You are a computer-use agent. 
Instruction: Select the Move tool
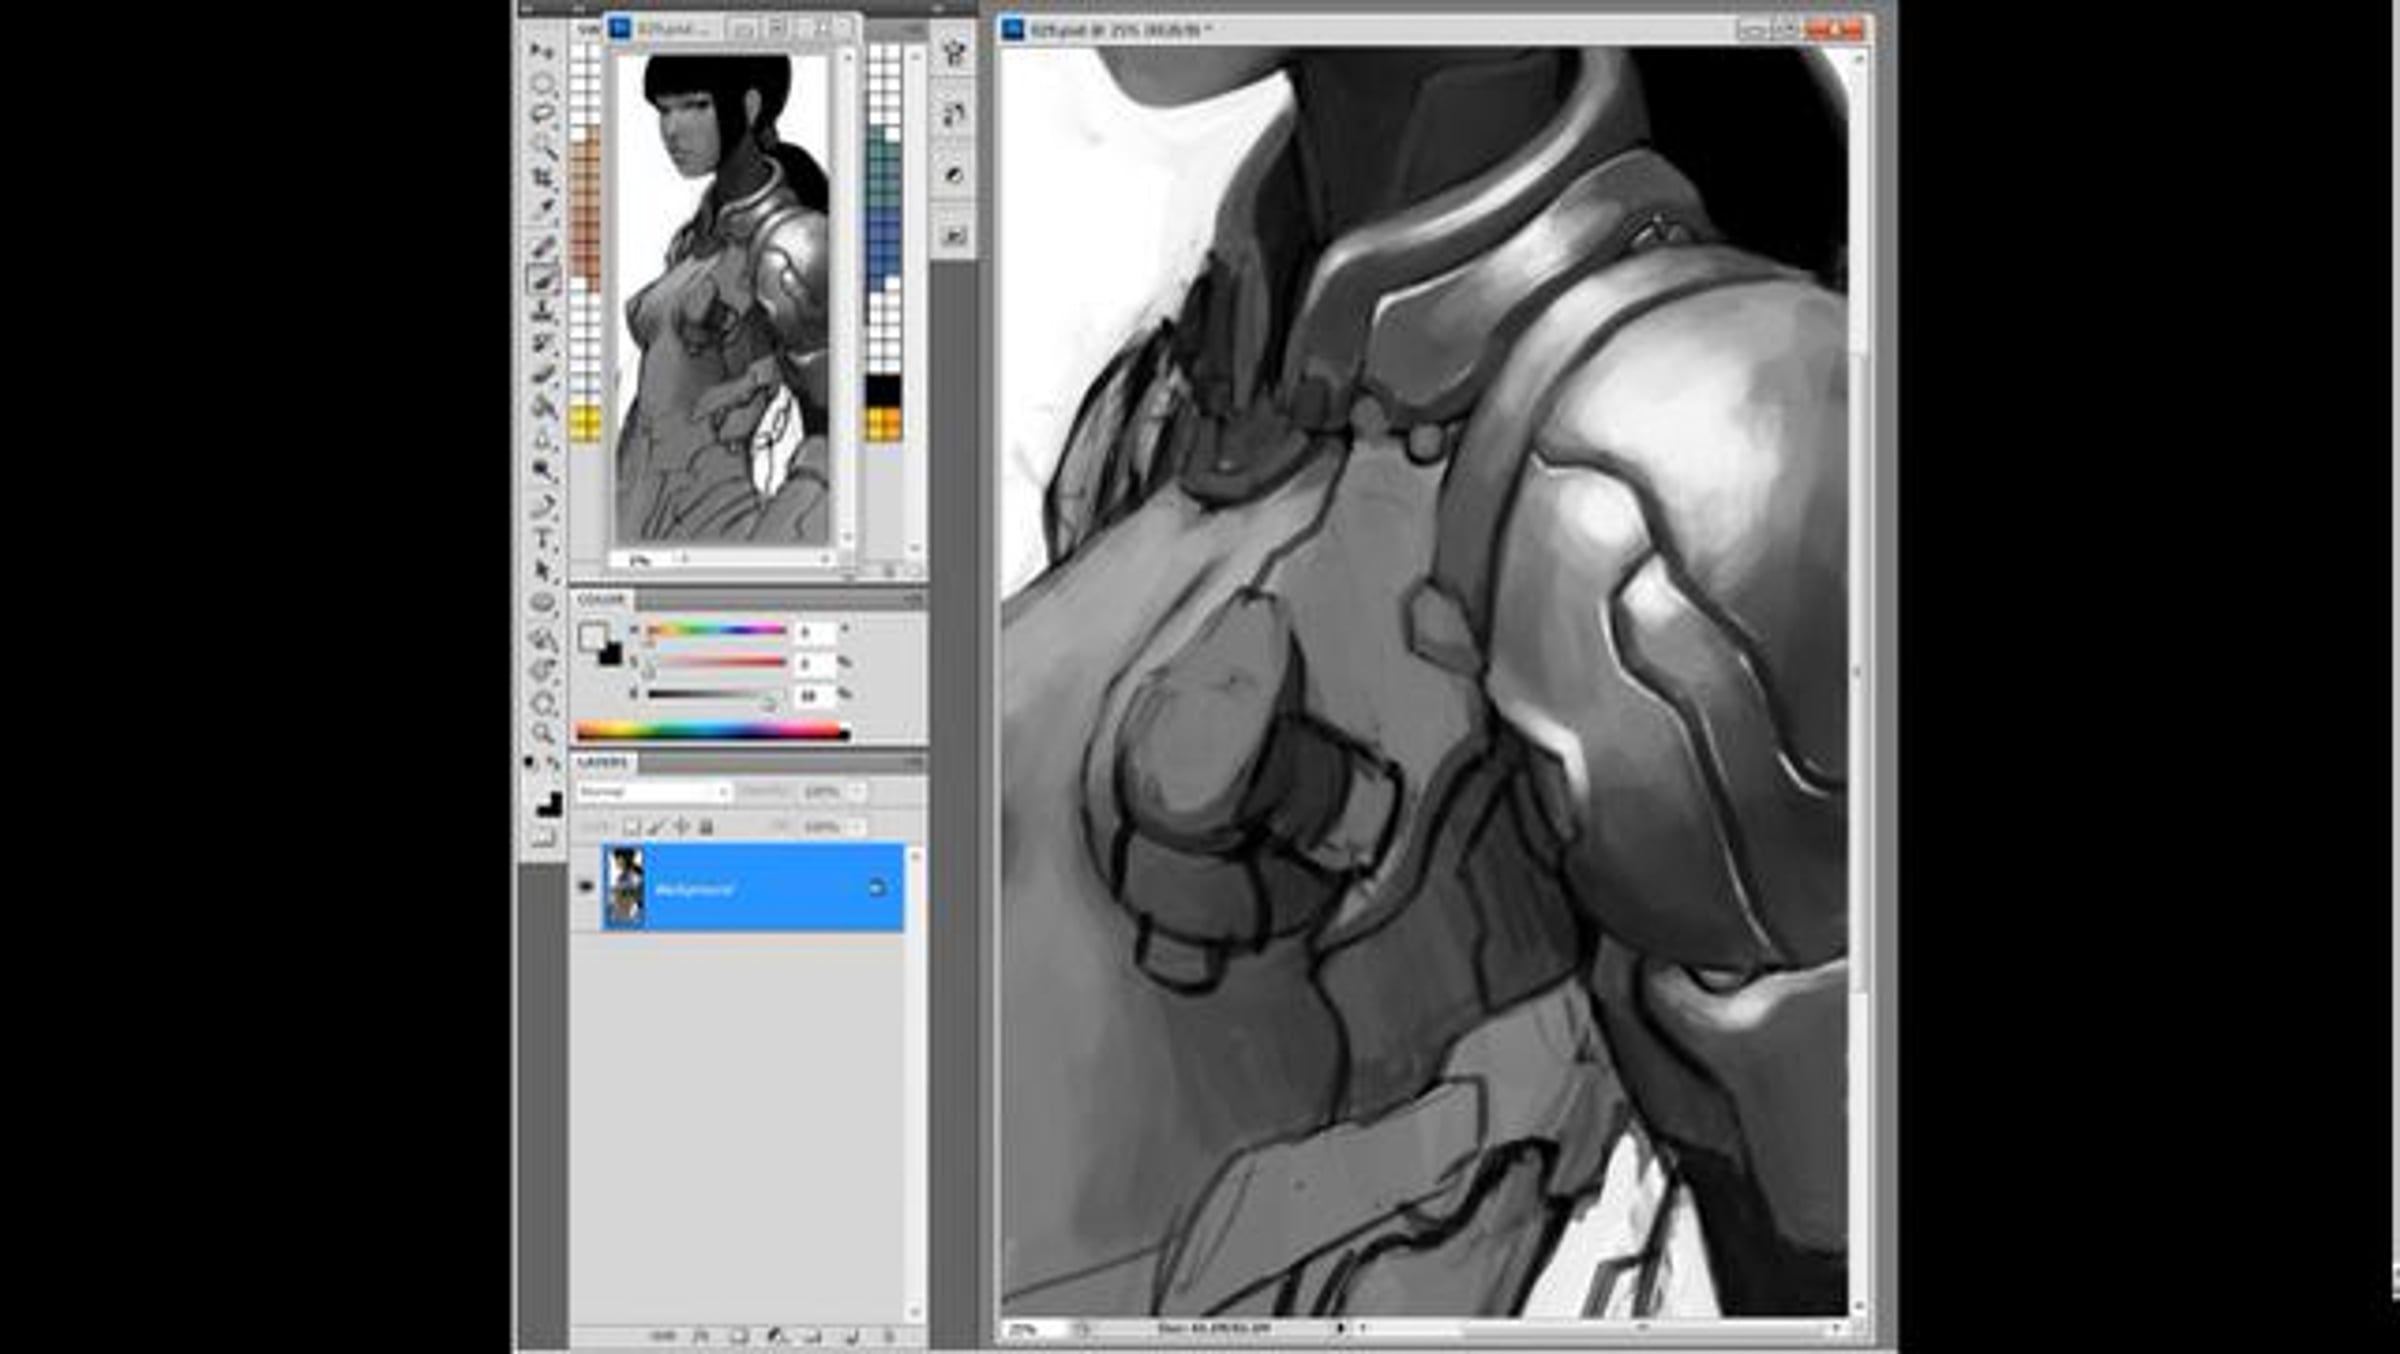coord(543,50)
